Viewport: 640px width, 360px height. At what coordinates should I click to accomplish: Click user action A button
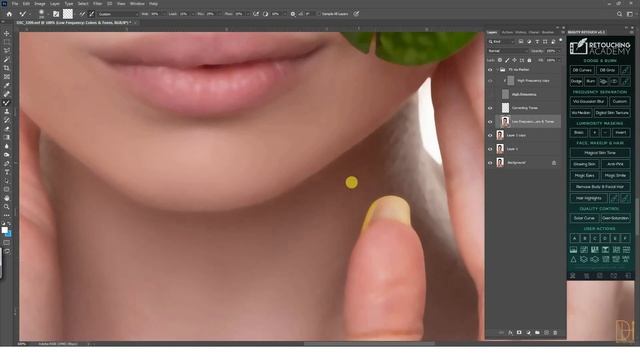point(574,238)
